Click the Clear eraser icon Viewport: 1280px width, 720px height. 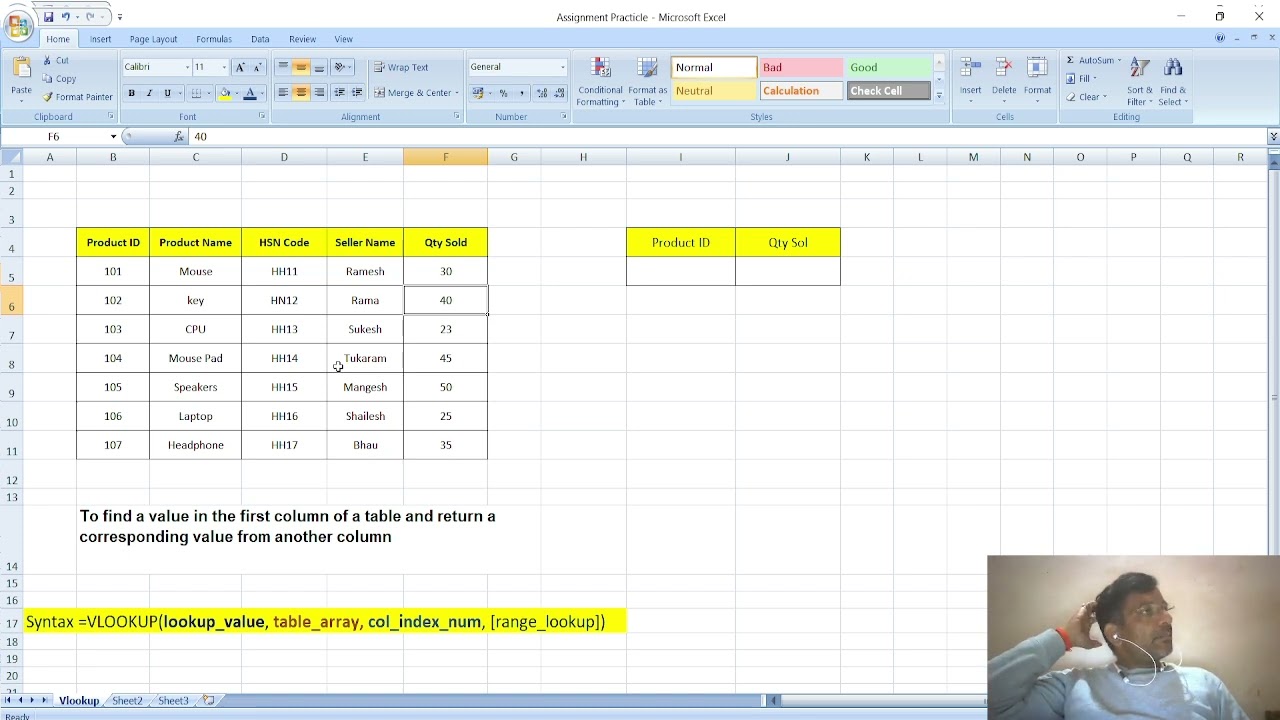point(1070,97)
